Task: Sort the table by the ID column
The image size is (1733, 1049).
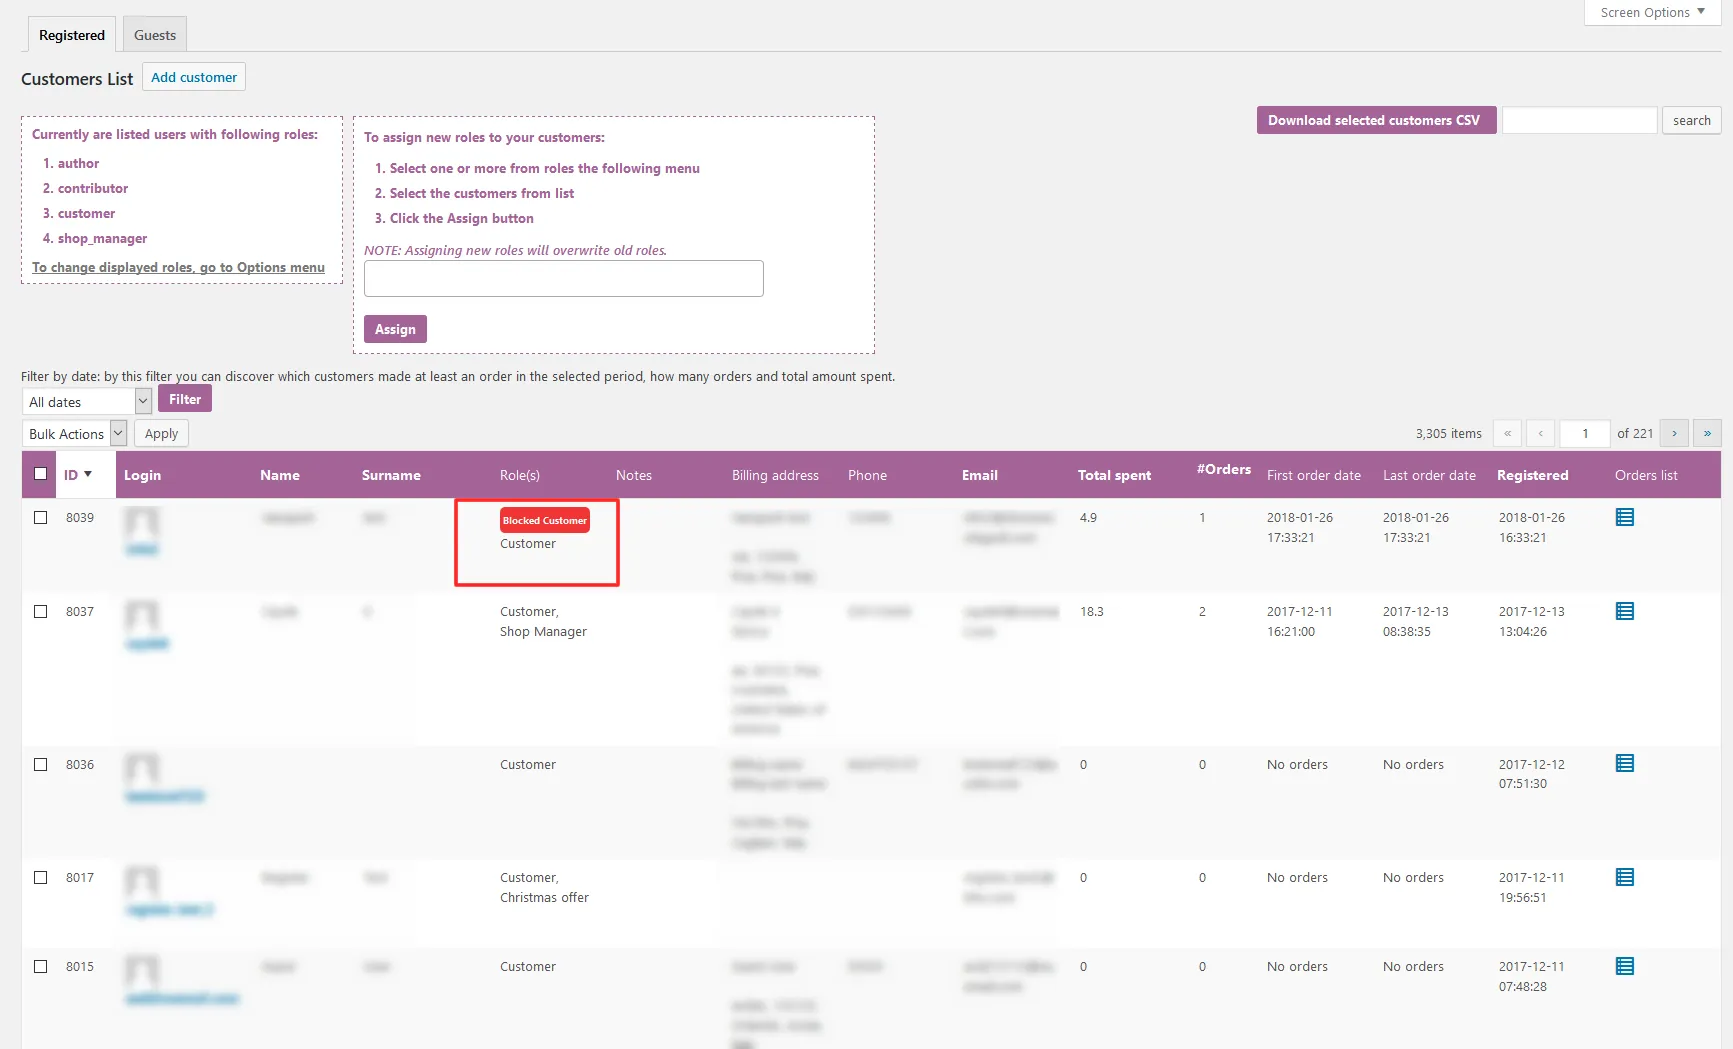Action: coord(76,475)
